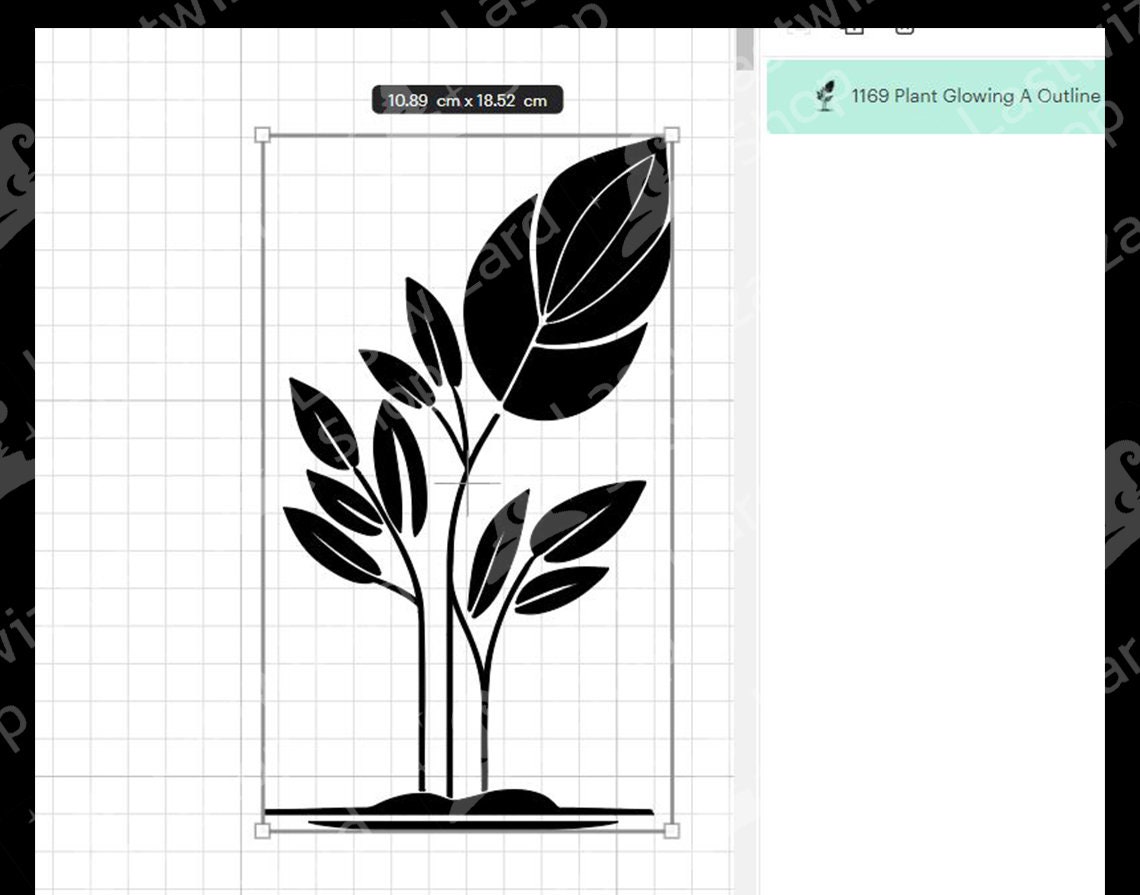Select the "1169 Plant Glowing A Outline" layer
This screenshot has width=1140, height=895.
(x=975, y=97)
